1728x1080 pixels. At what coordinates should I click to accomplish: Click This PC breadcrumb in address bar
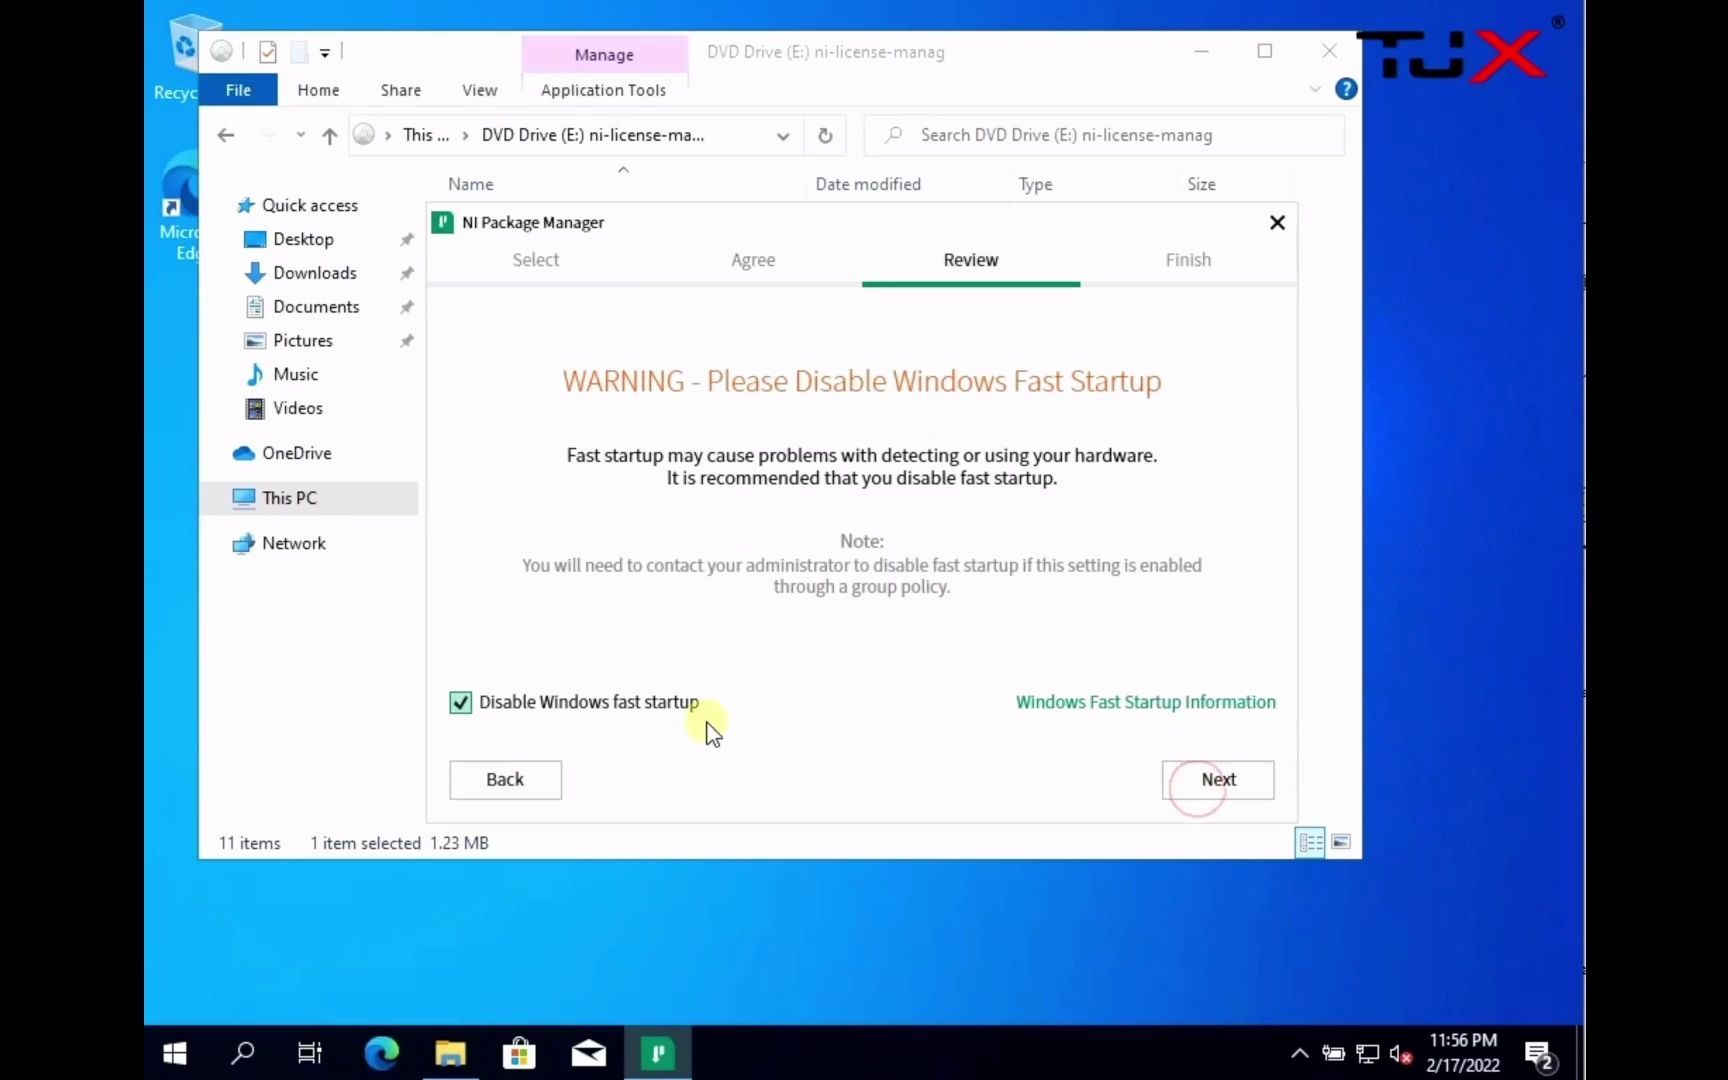pos(425,135)
